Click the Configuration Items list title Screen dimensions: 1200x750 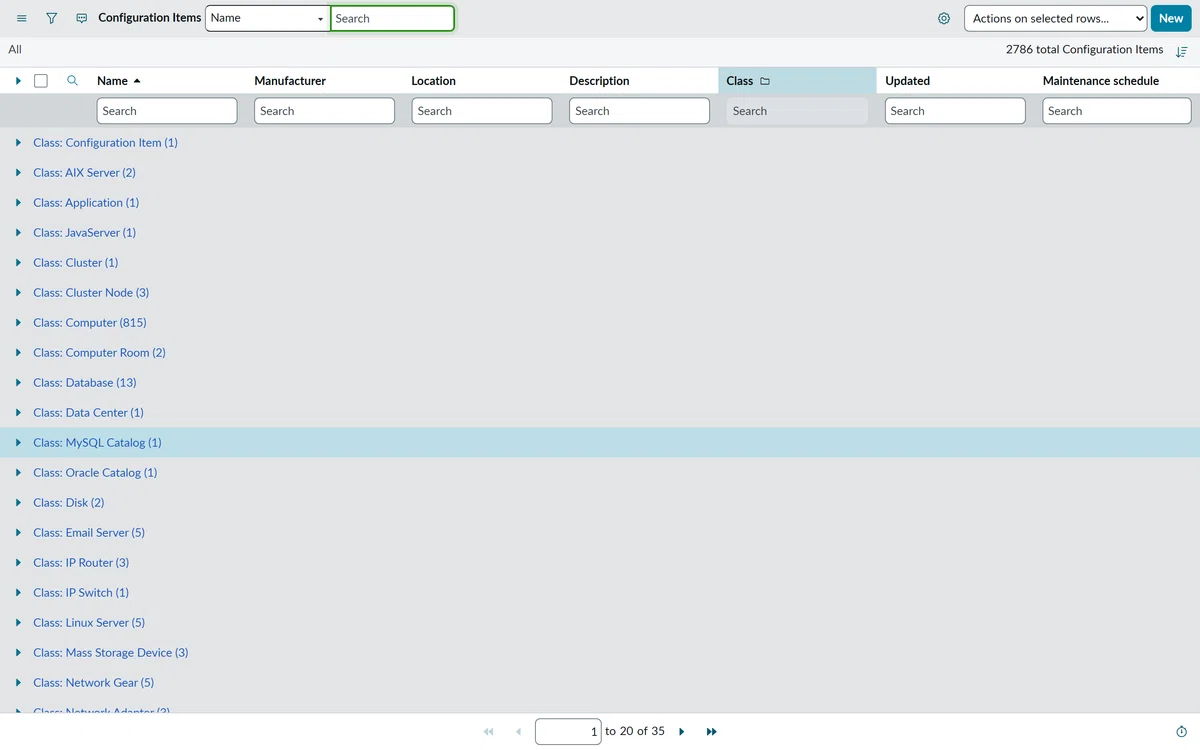pos(150,18)
